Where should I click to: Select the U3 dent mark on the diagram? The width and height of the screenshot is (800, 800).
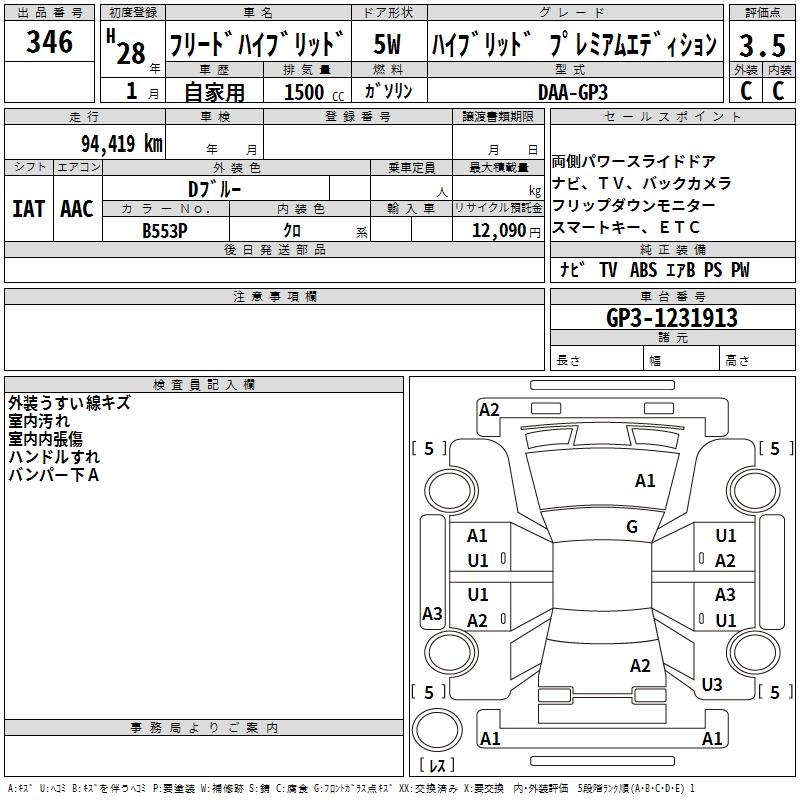click(711, 685)
